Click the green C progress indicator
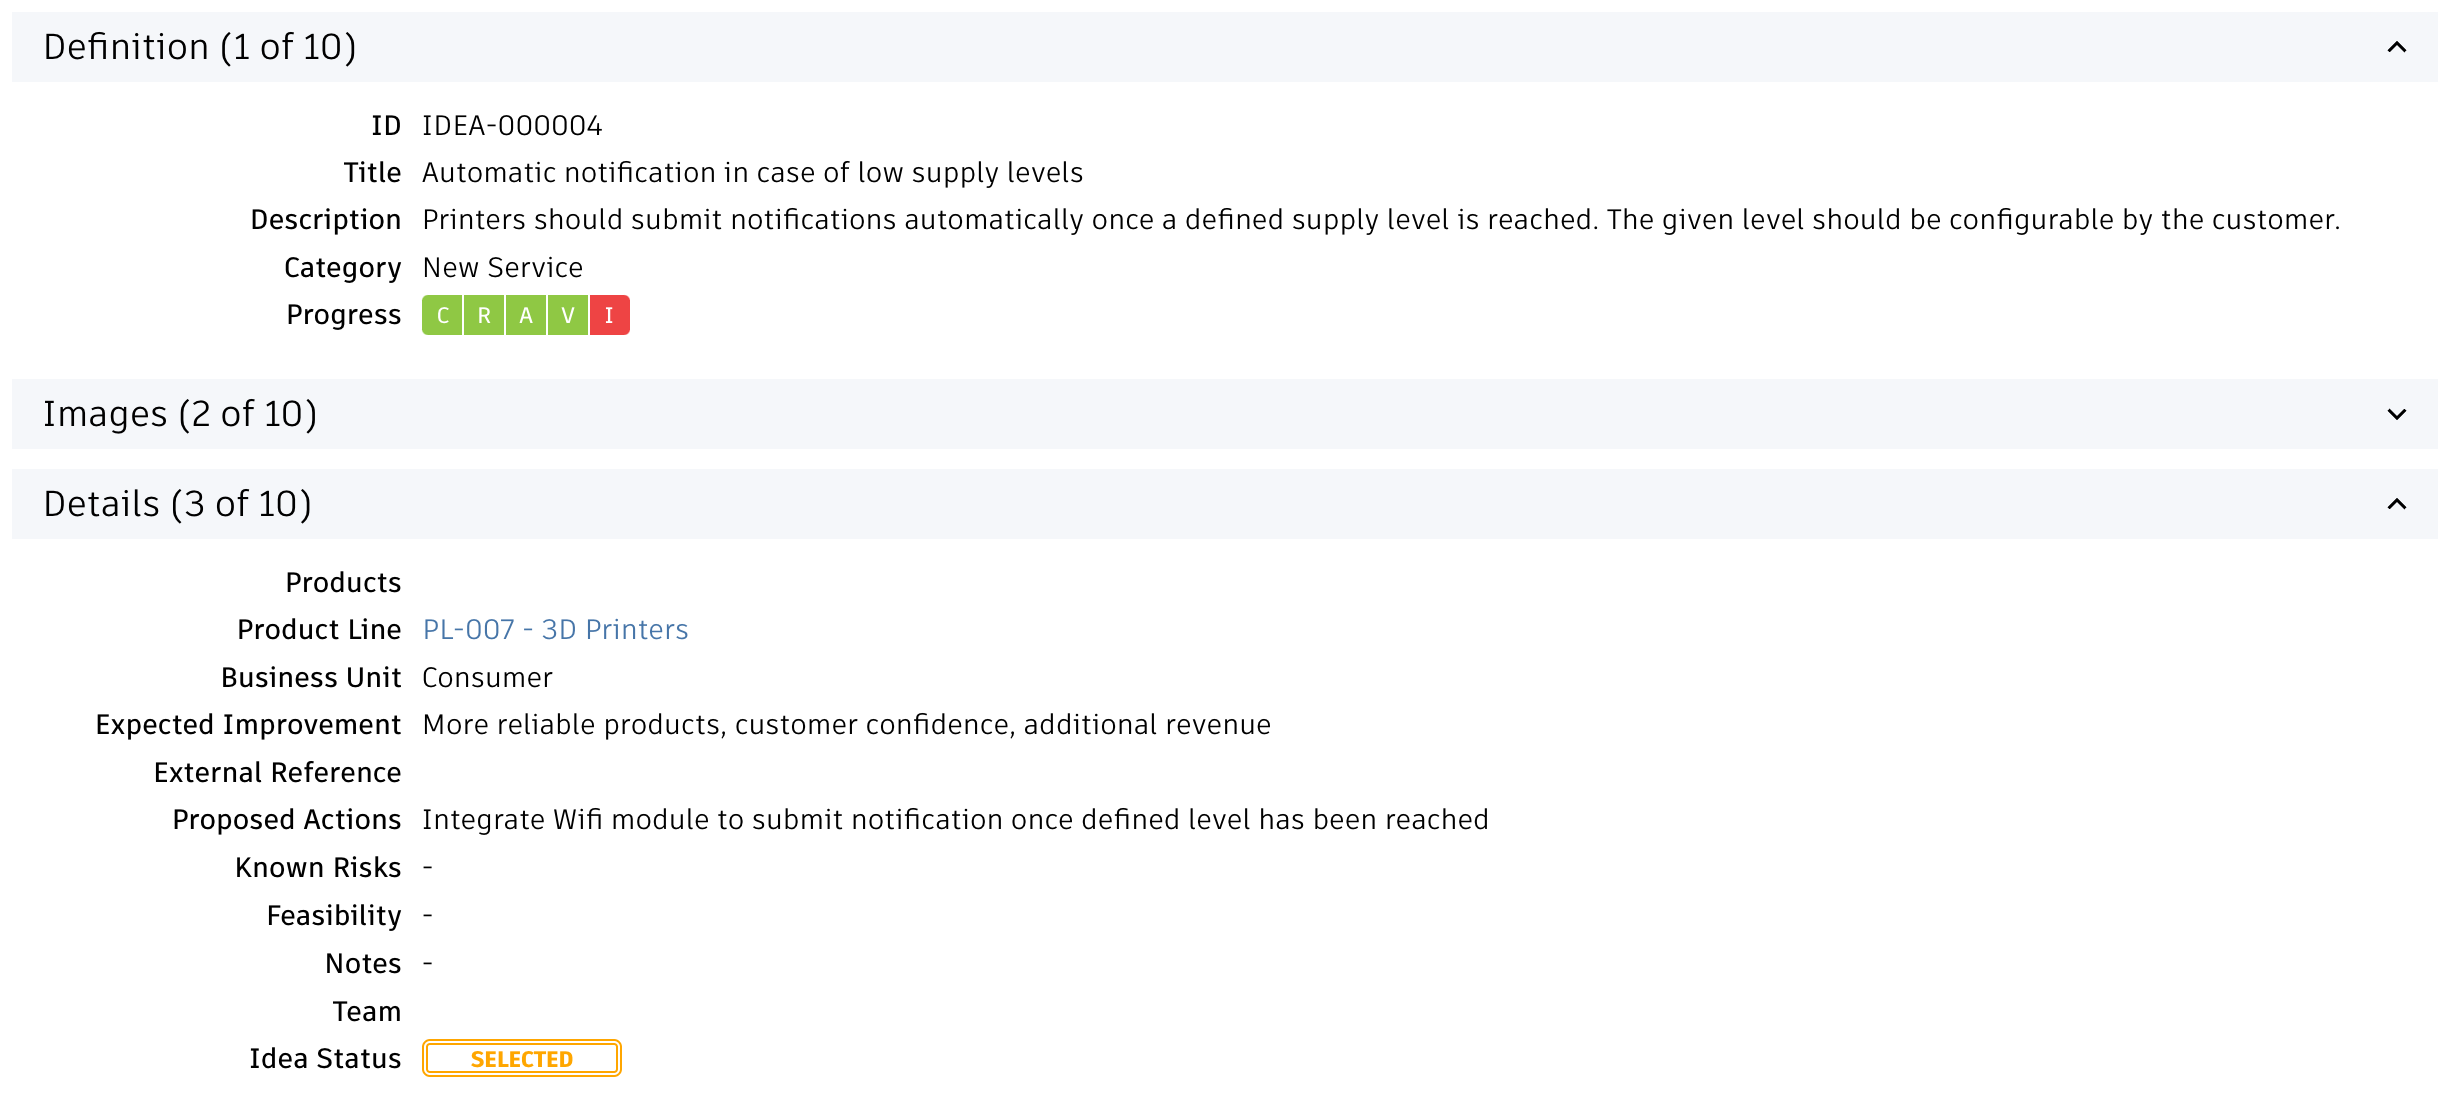 442,315
